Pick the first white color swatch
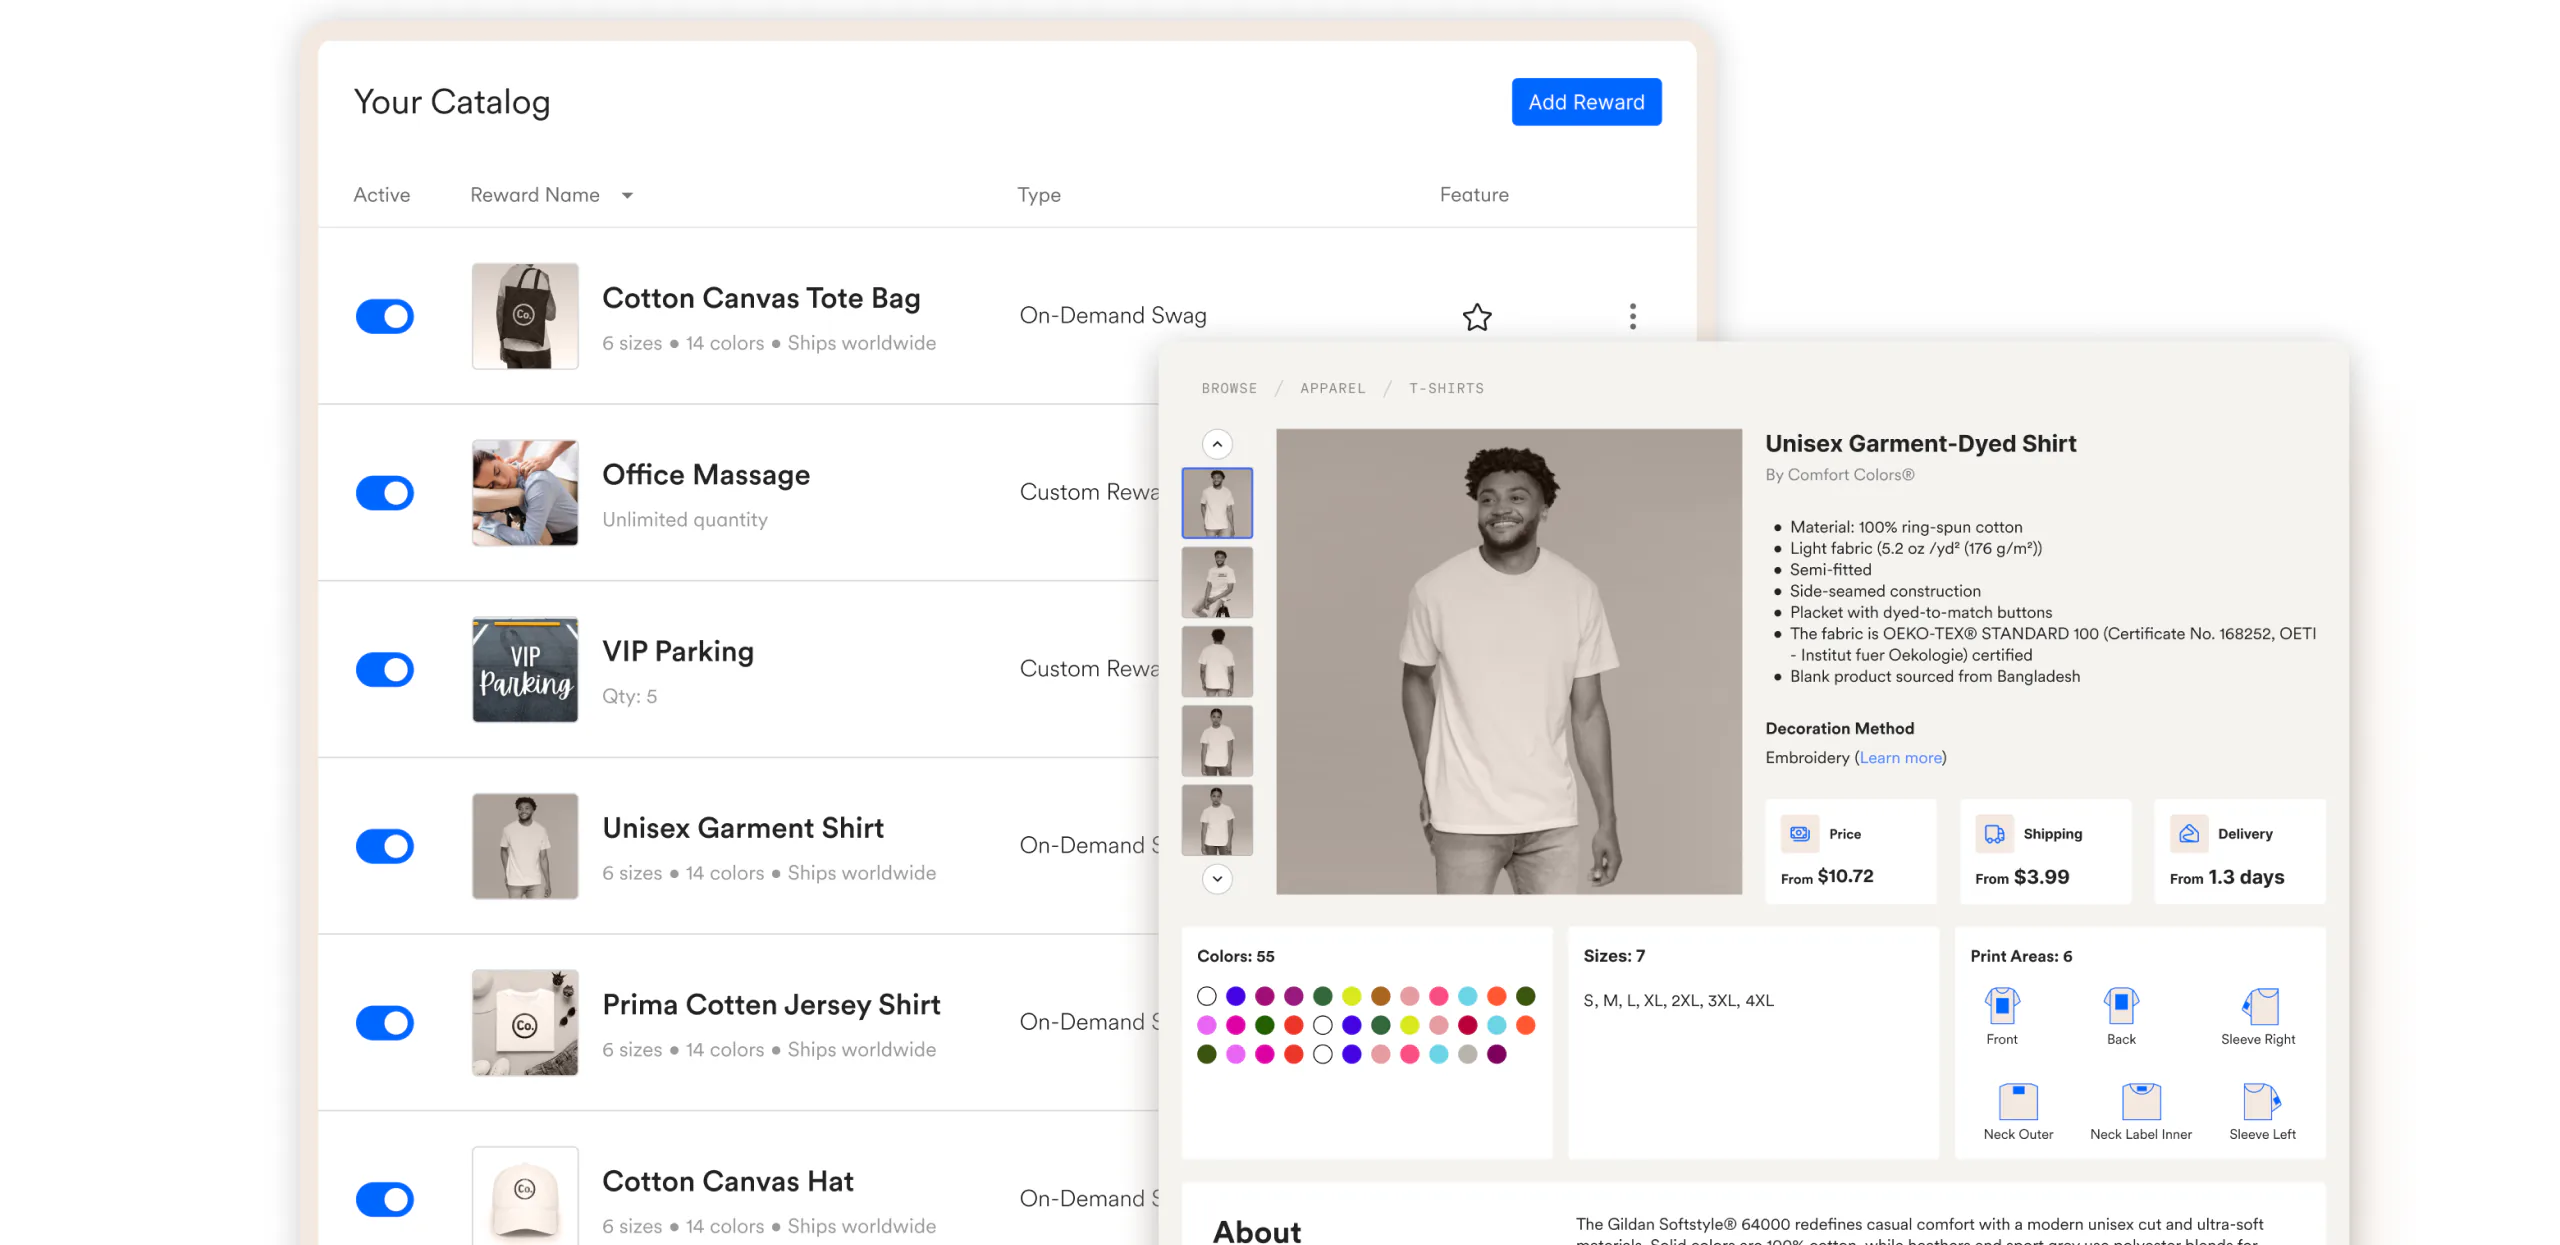This screenshot has width=2560, height=1245. [1206, 996]
